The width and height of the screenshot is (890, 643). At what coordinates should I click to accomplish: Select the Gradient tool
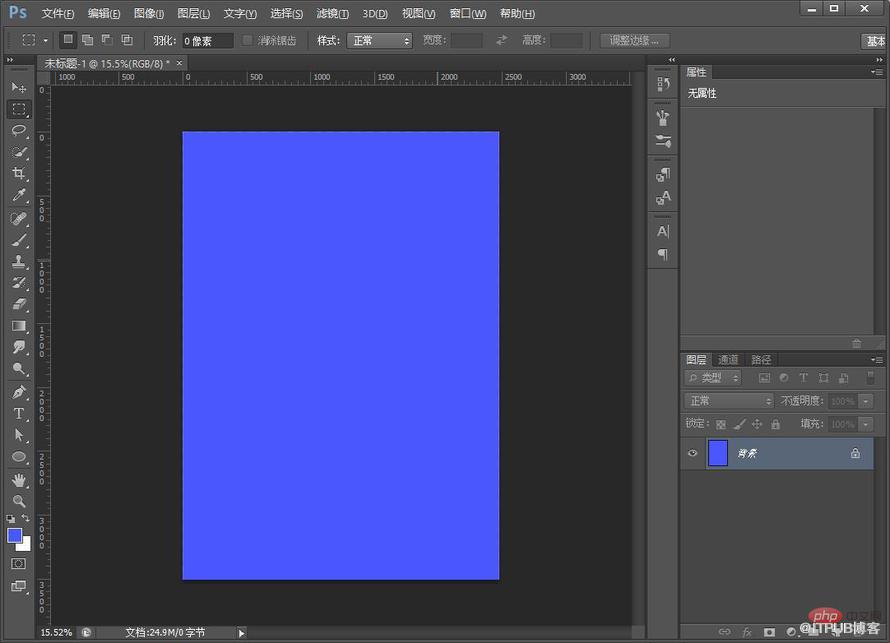pyautogui.click(x=19, y=326)
